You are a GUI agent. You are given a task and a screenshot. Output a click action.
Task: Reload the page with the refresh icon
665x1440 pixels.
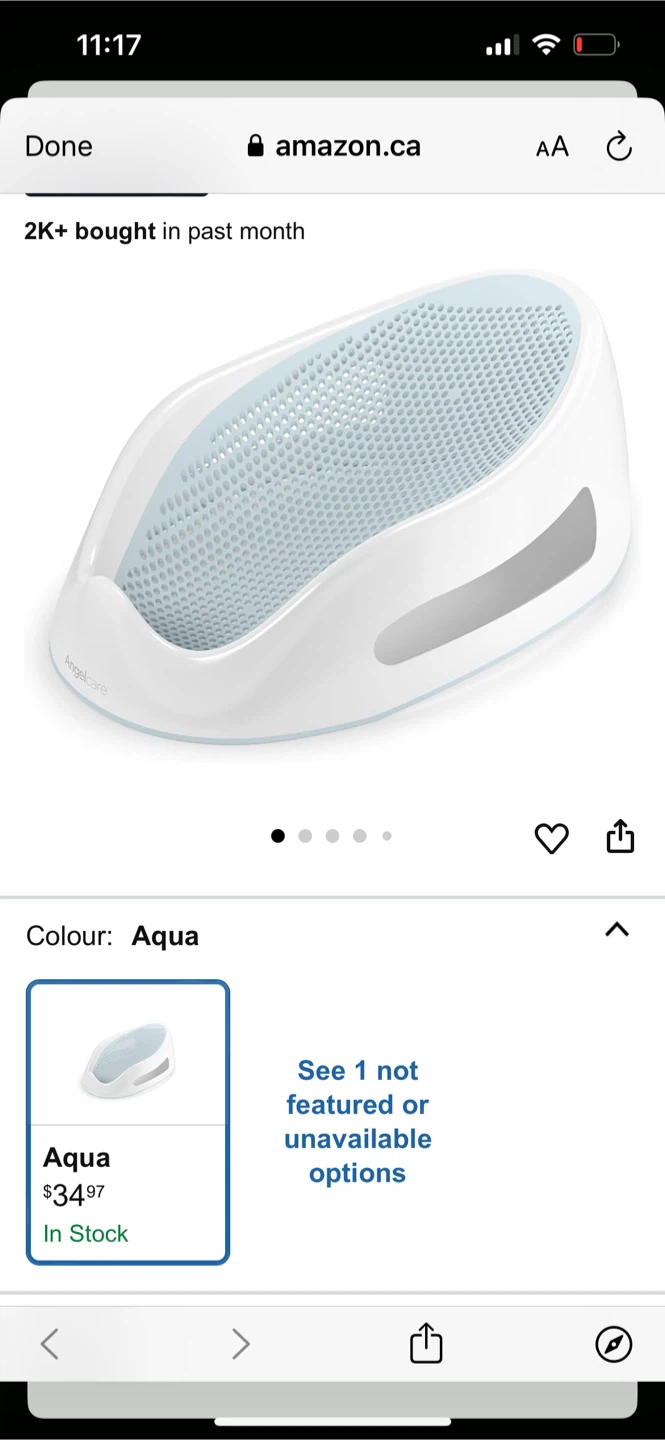619,146
